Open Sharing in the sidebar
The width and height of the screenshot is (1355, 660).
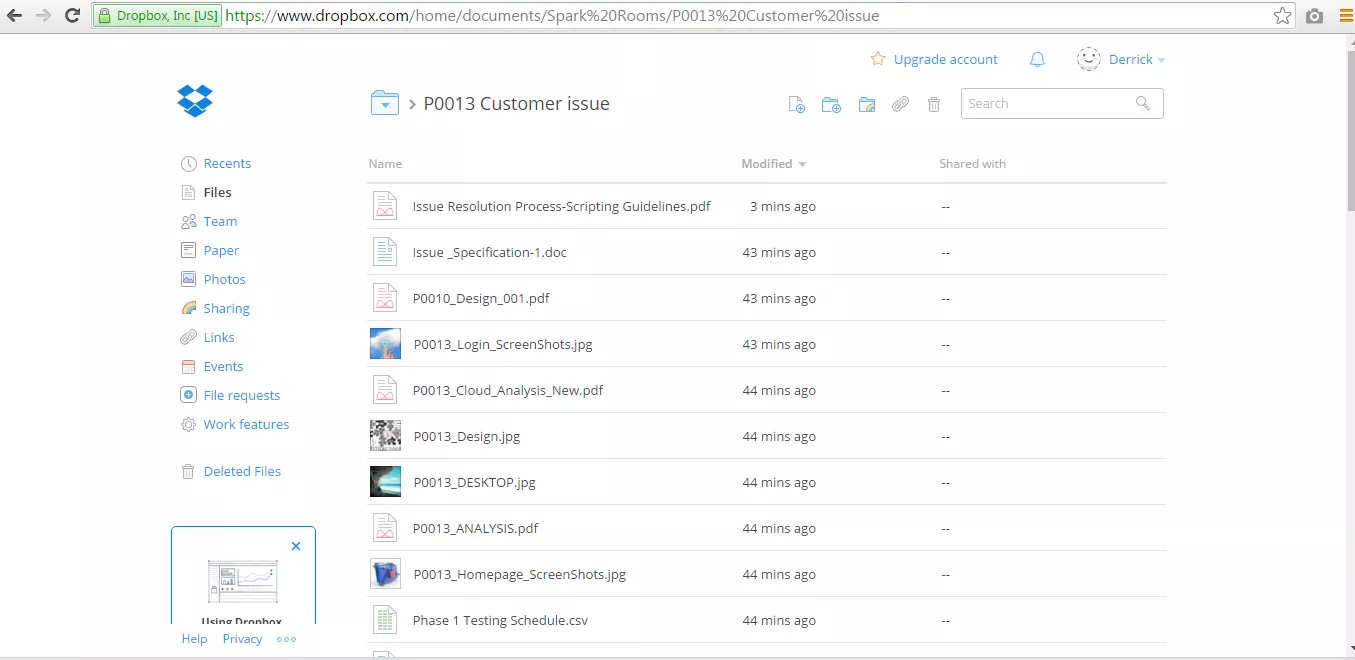226,309
